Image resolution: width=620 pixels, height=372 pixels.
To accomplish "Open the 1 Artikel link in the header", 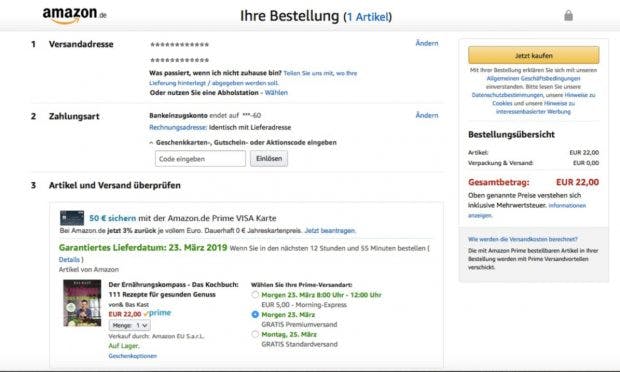I will pos(368,17).
